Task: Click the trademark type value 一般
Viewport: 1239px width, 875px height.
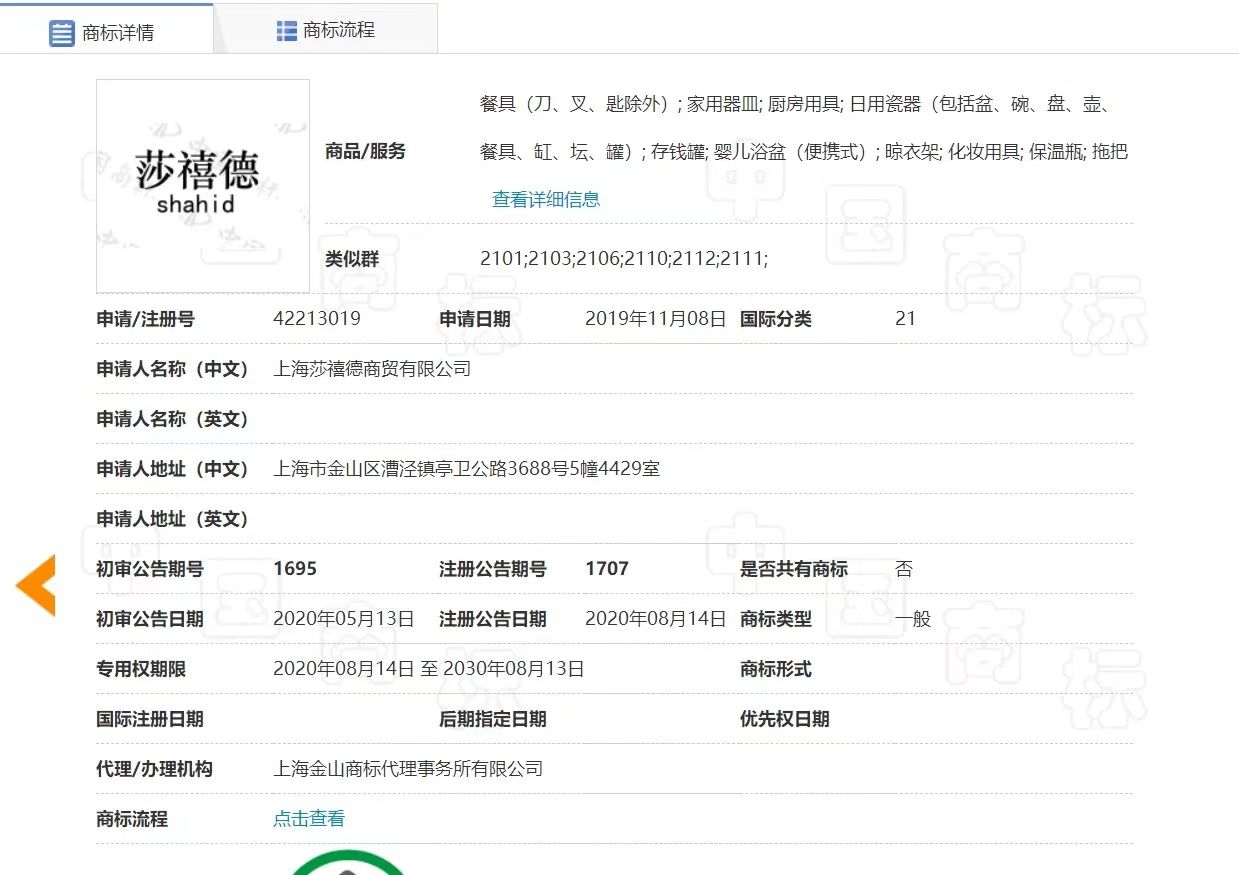Action: click(913, 619)
